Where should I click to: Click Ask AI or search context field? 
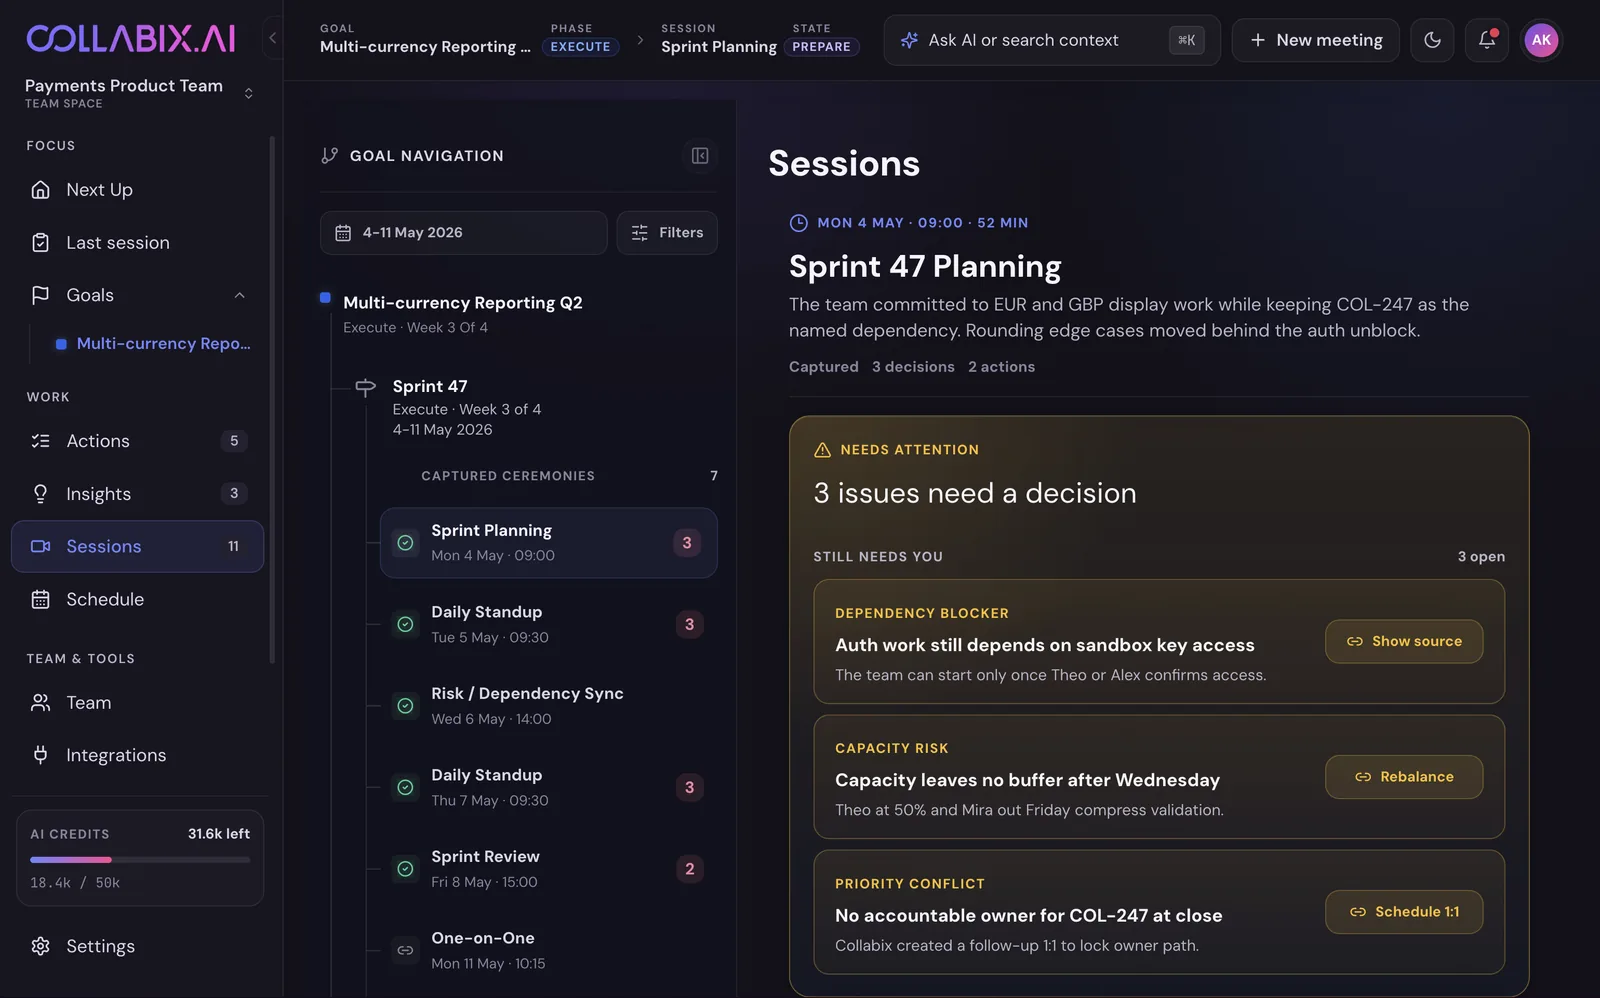[x=1051, y=40]
